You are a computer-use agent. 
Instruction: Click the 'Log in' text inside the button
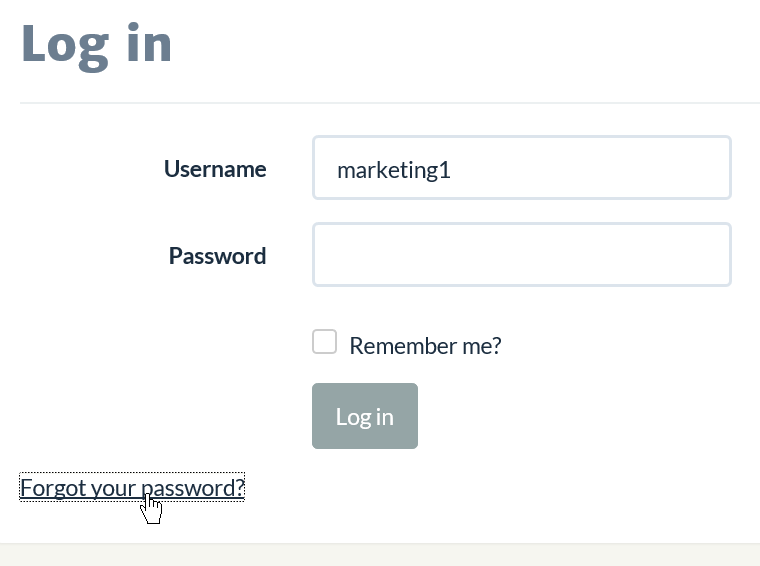[x=364, y=417]
